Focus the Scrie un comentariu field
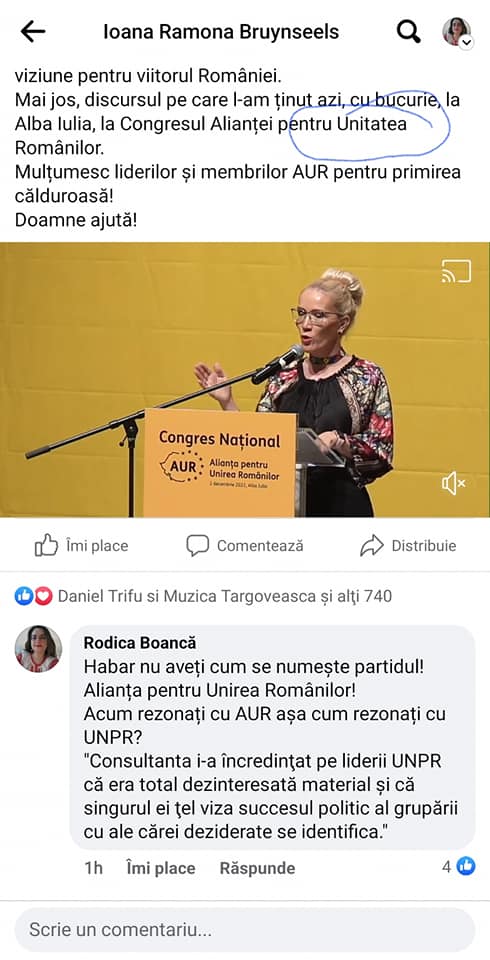Viewport: 490px width, 960px height. pyautogui.click(x=245, y=930)
